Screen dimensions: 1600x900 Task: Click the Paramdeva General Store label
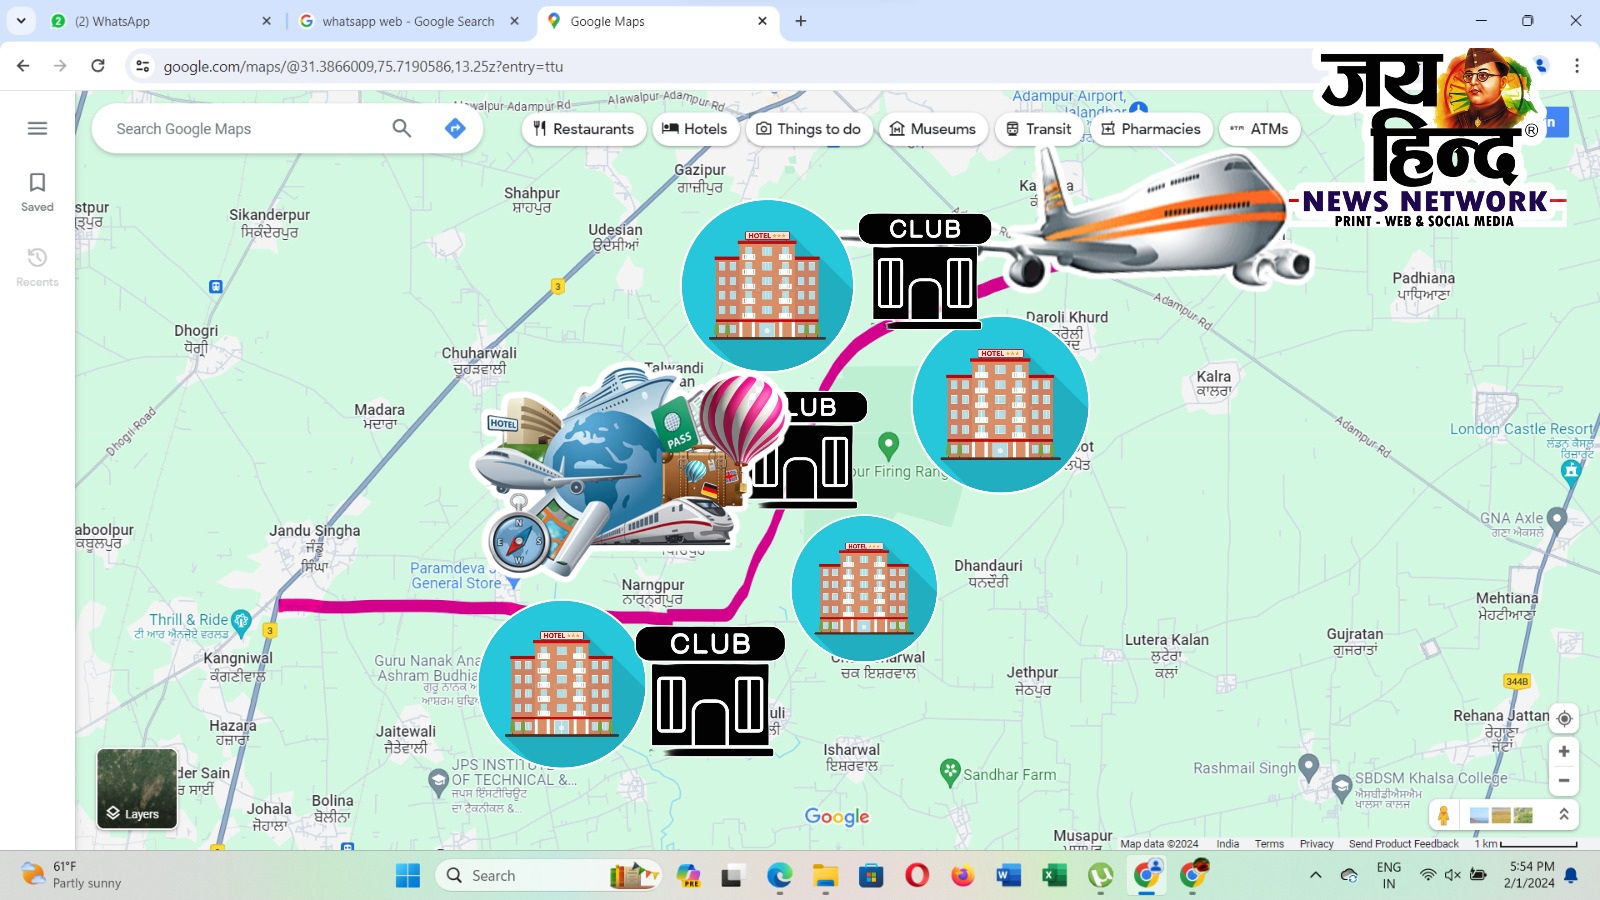(456, 575)
